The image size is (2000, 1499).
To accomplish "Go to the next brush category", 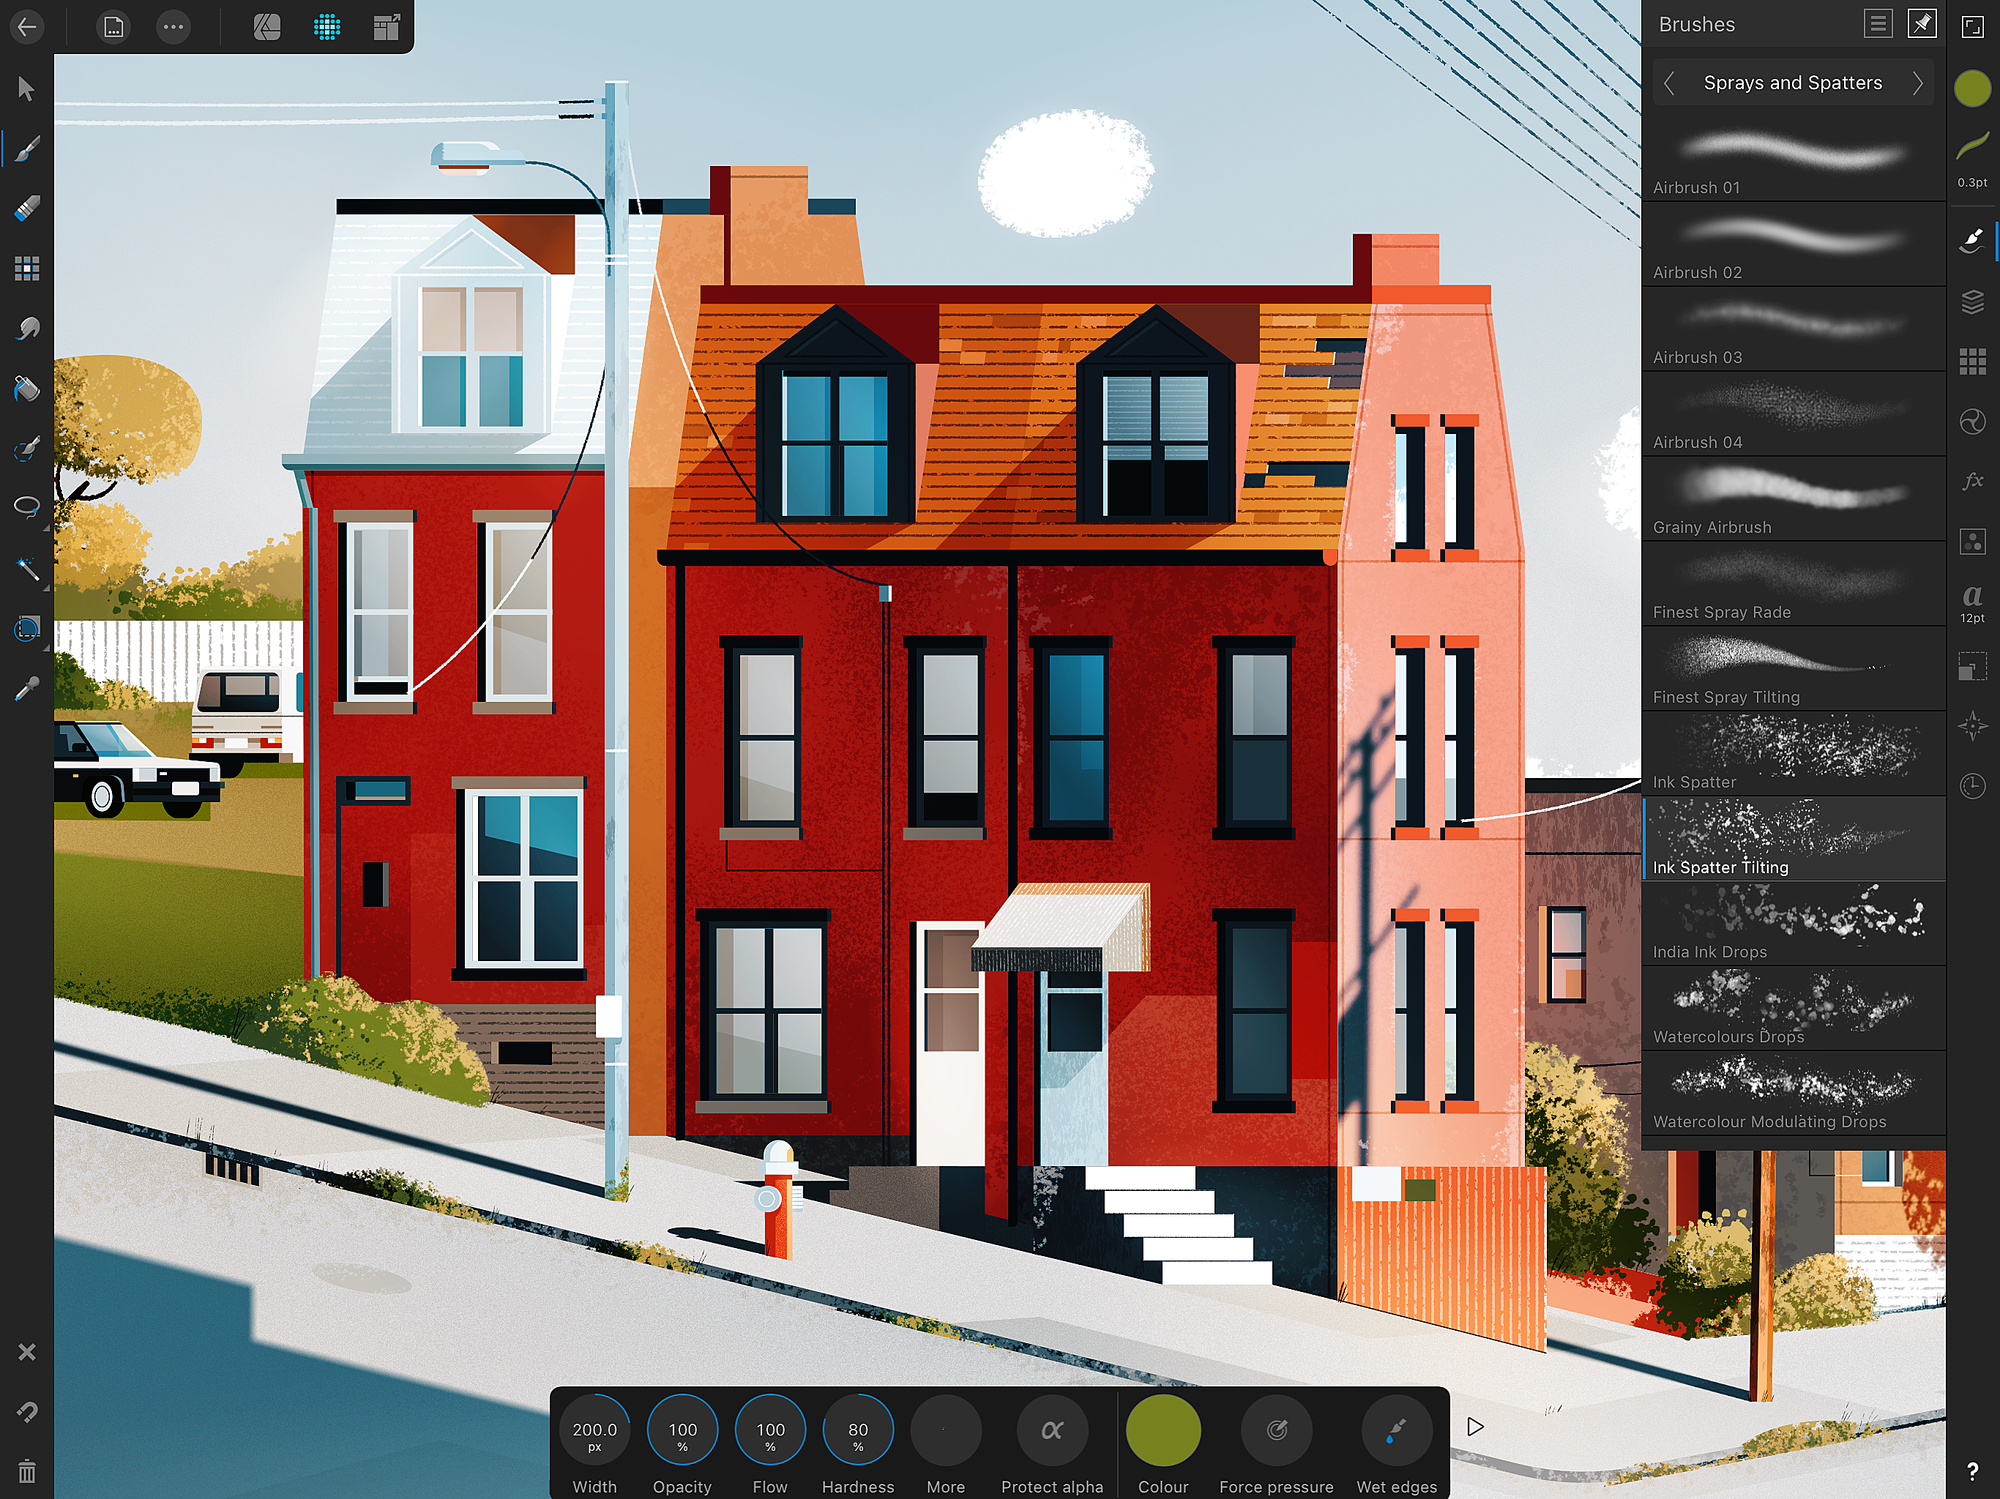I will click(x=1917, y=83).
